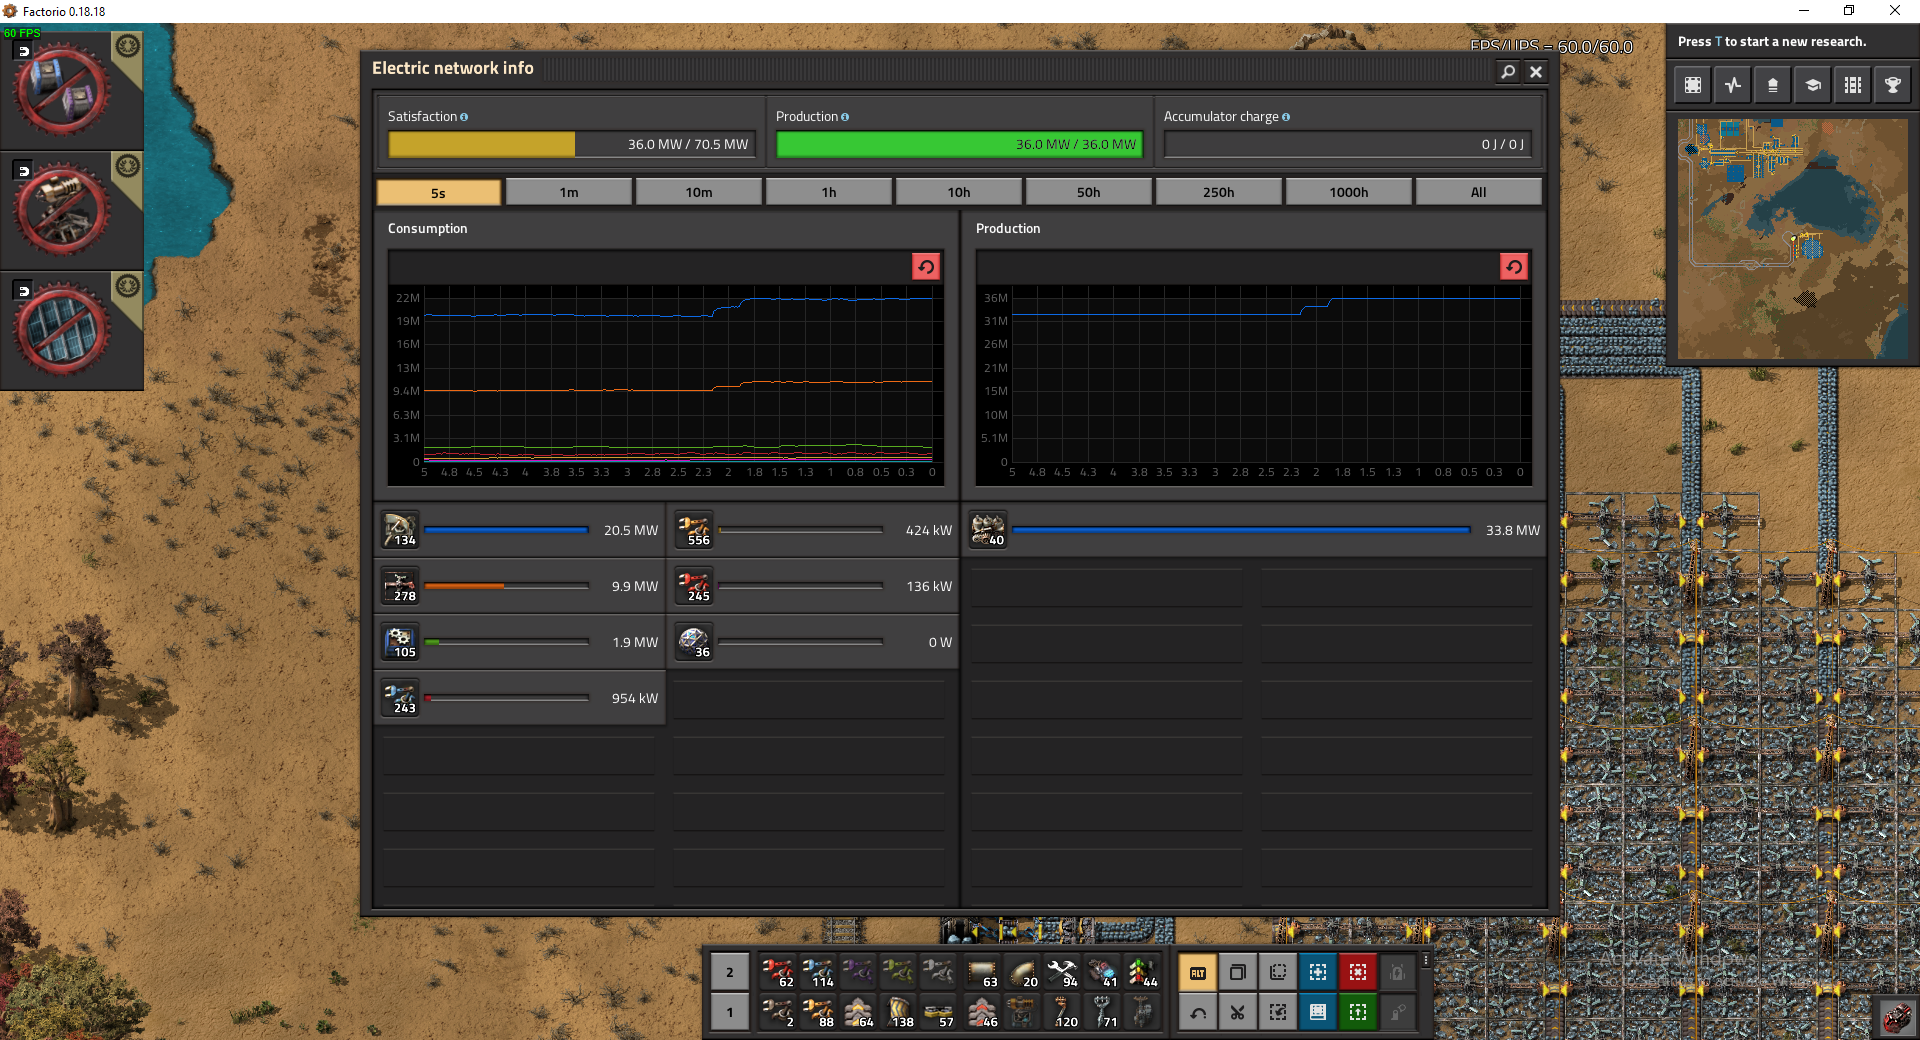1920x1040 pixels.
Task: Click info icon next to Production label
Action: click(x=845, y=117)
